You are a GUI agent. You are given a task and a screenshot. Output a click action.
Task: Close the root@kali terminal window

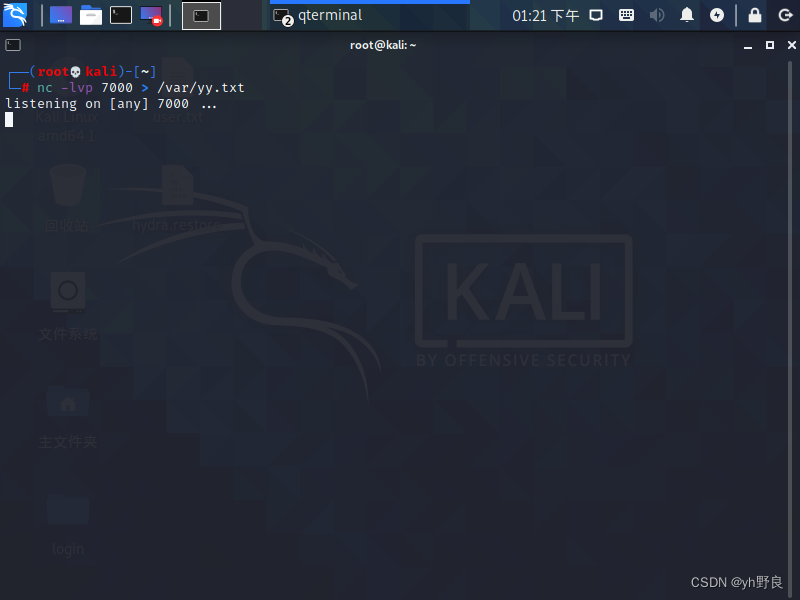pos(792,45)
